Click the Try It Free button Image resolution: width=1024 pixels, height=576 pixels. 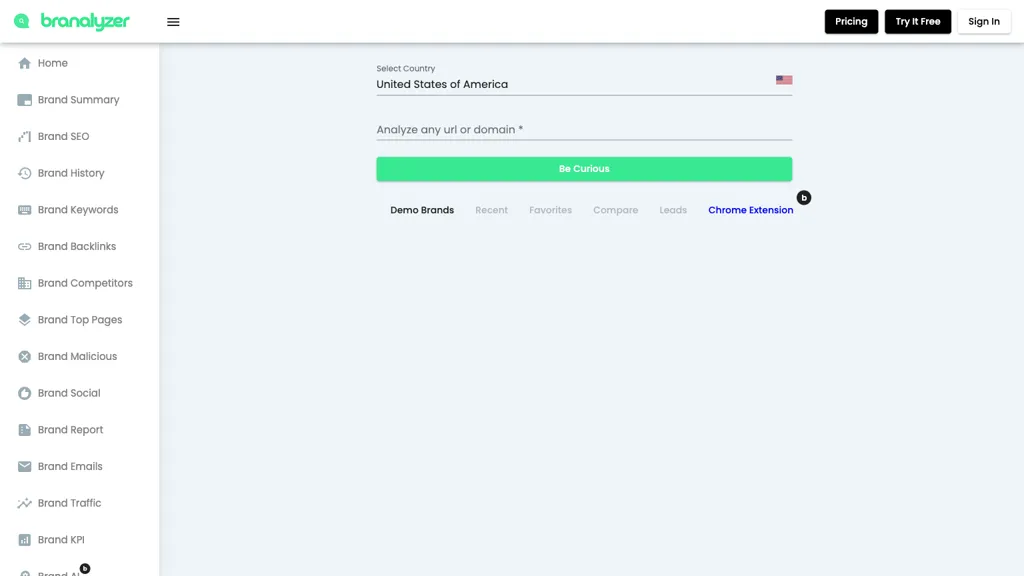(918, 22)
